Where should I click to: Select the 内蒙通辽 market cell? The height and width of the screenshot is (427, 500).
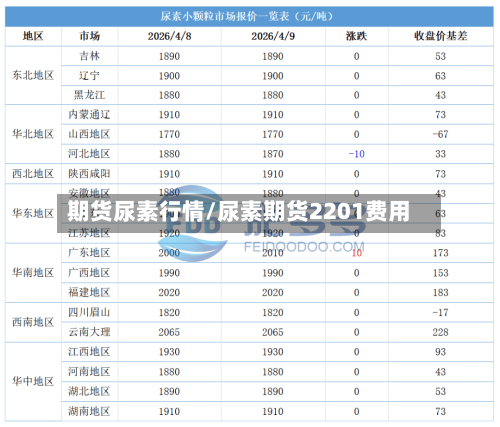89,115
